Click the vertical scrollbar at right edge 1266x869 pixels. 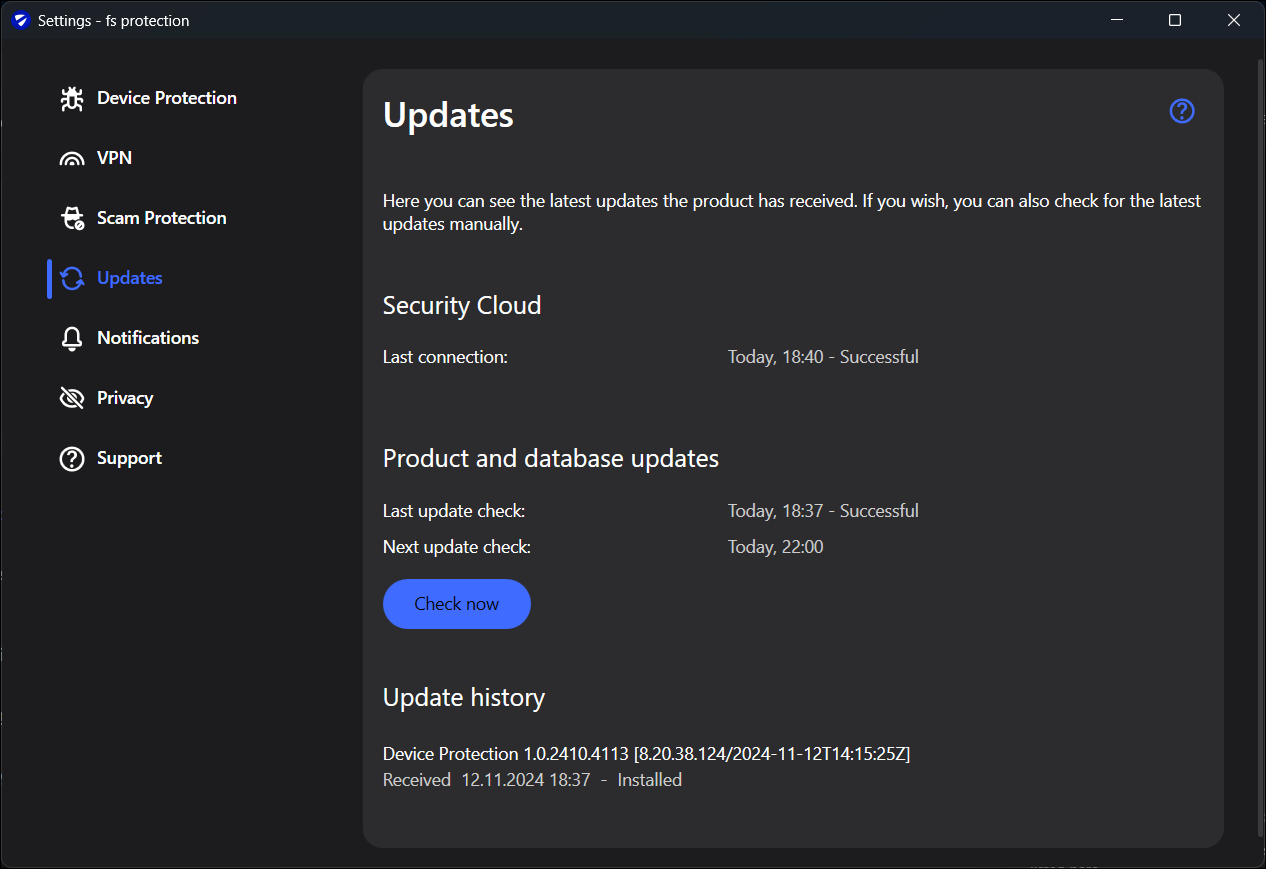click(1260, 450)
